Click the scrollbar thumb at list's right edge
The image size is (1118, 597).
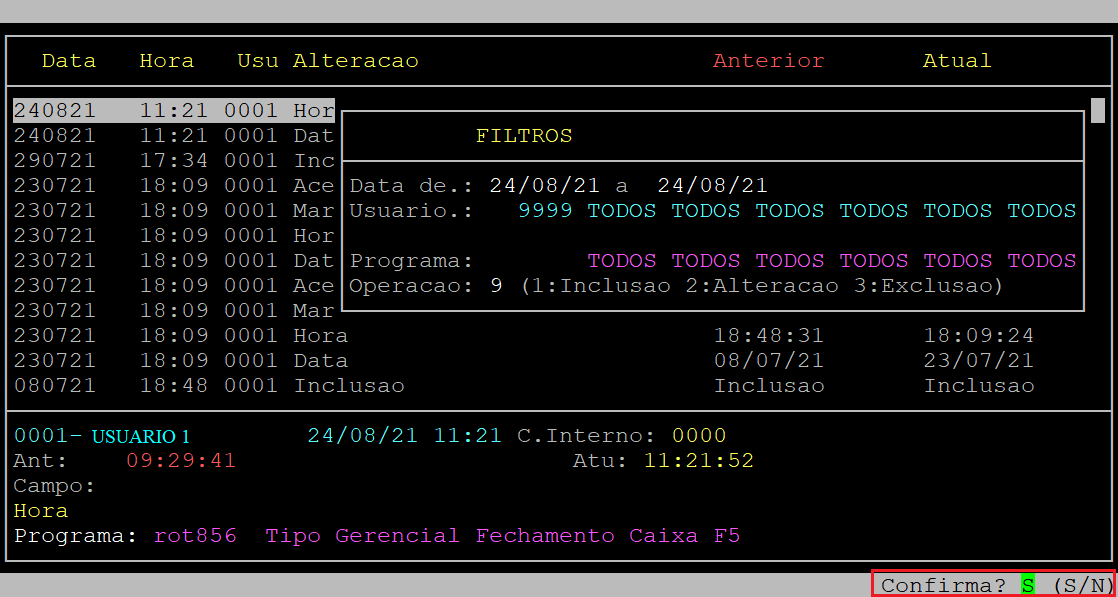tap(1097, 110)
